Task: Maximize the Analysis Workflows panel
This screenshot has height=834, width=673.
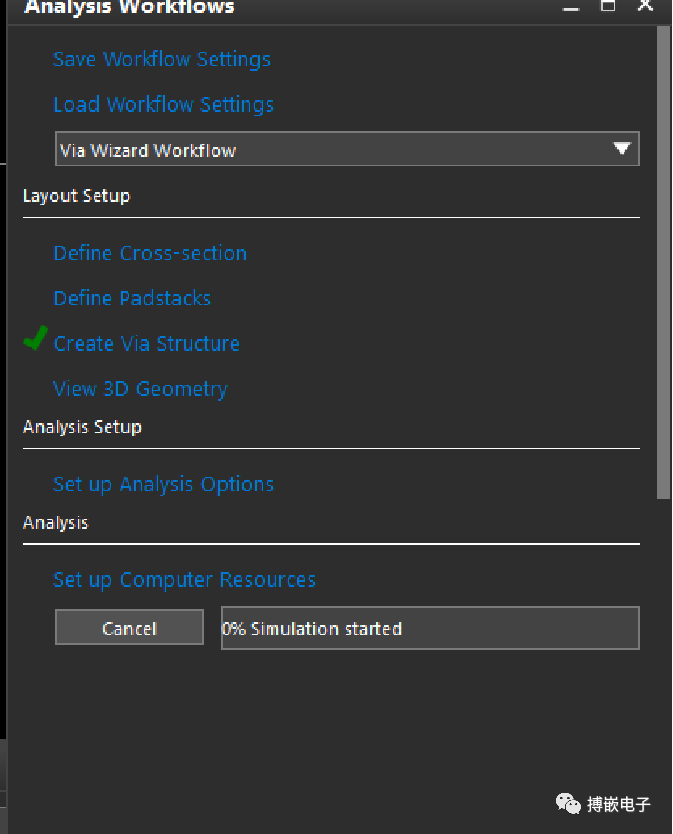Action: pyautogui.click(x=608, y=6)
